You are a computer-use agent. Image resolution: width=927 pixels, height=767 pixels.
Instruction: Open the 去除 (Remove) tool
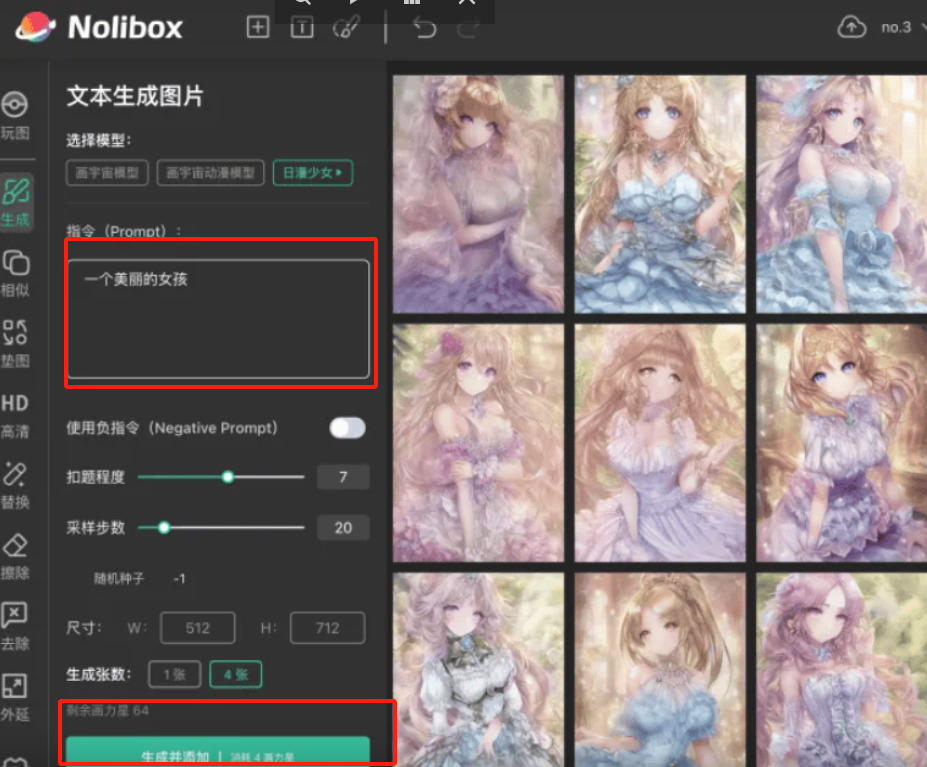(x=15, y=625)
